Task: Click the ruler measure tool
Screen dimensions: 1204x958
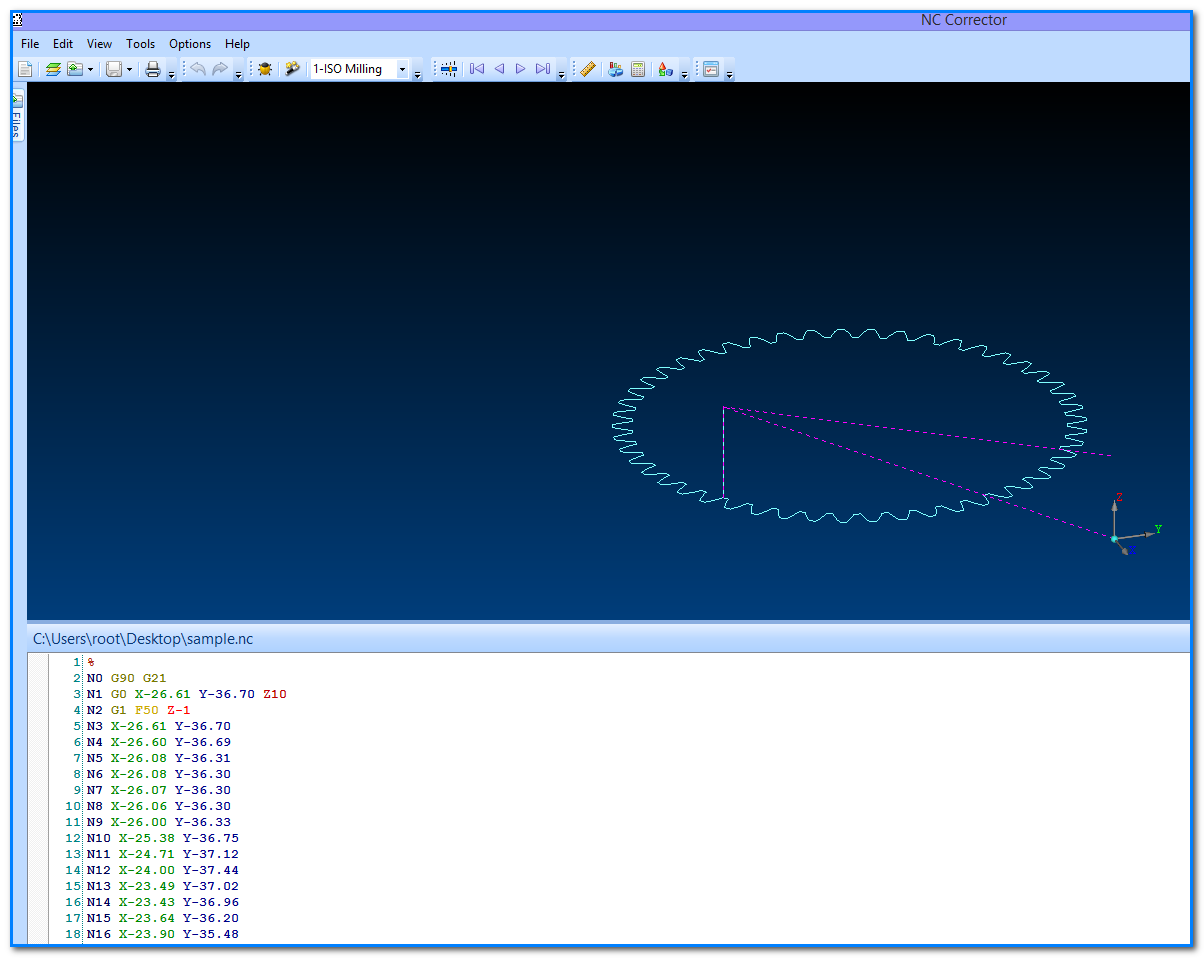Action: (x=588, y=69)
